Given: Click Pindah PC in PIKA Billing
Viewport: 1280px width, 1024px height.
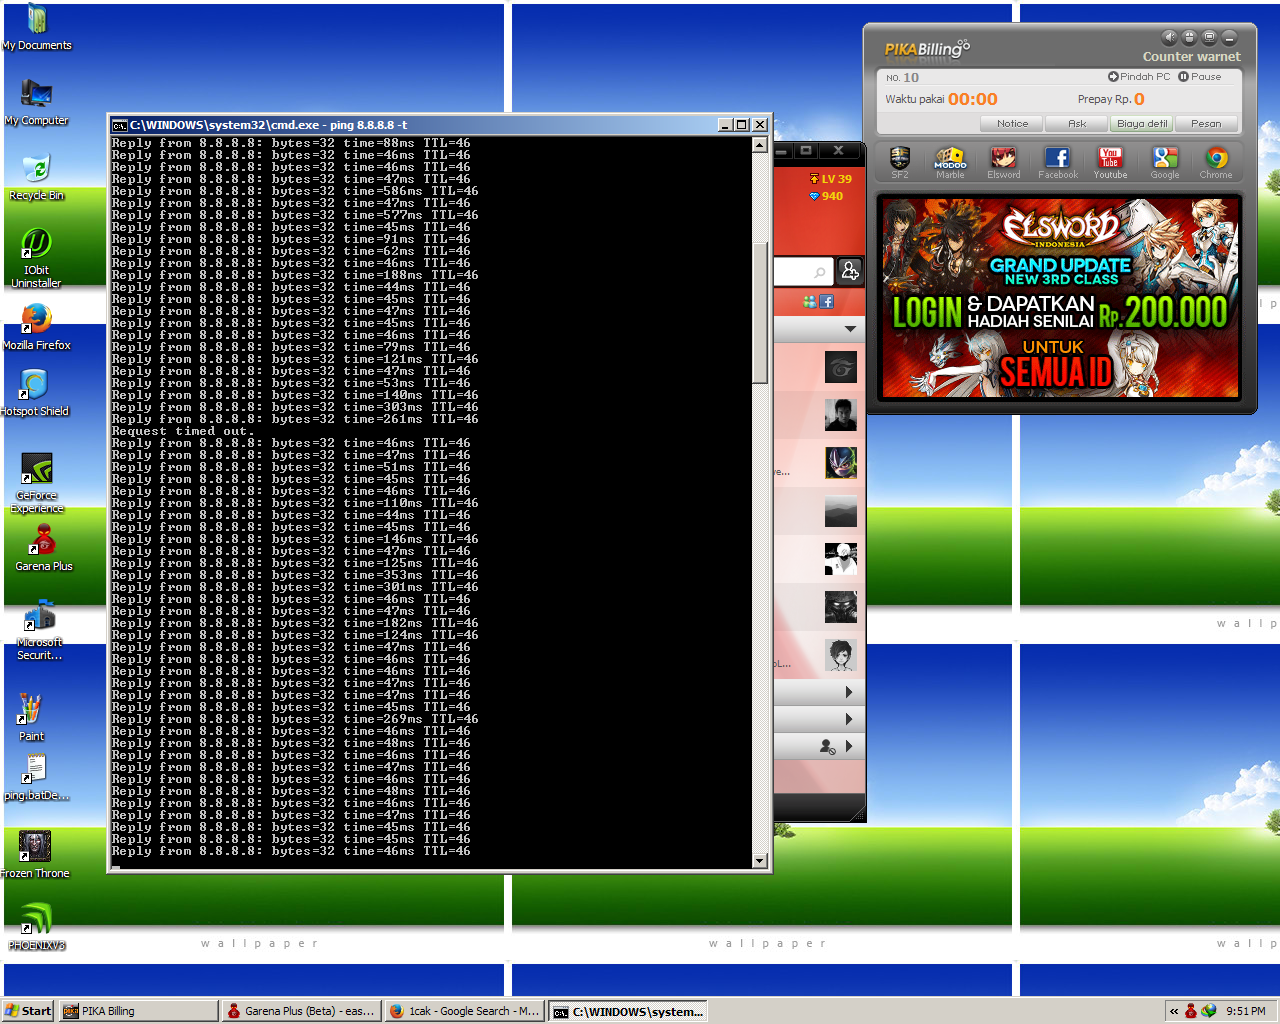Looking at the screenshot, I should click(x=1139, y=76).
